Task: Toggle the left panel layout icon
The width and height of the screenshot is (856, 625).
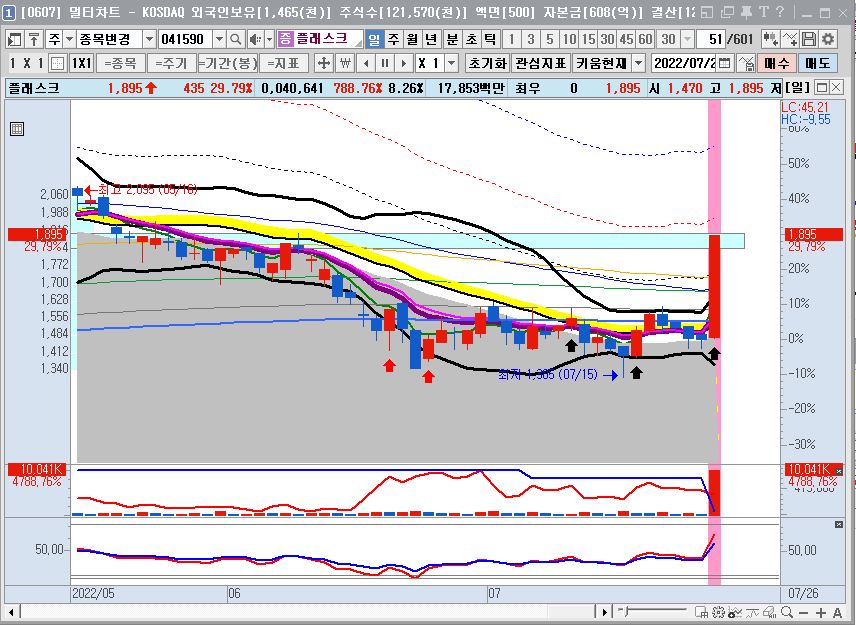Action: click(14, 39)
